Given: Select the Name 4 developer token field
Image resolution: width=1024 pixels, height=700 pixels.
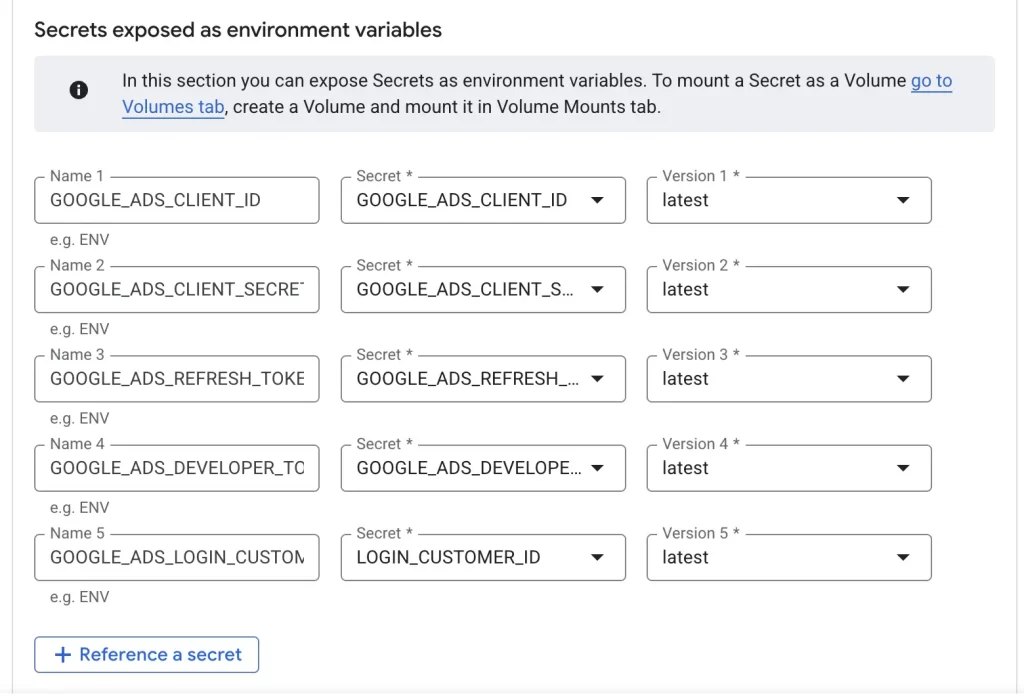Looking at the screenshot, I should (176, 468).
